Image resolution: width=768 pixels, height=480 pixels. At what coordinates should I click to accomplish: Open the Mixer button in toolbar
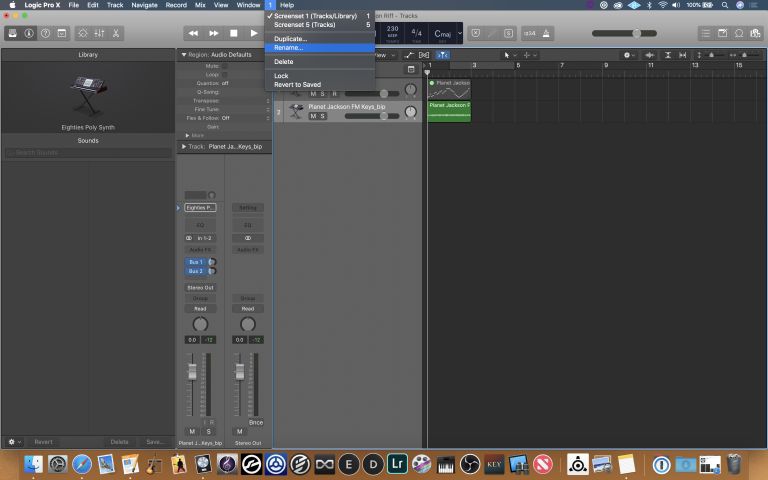(x=99, y=33)
